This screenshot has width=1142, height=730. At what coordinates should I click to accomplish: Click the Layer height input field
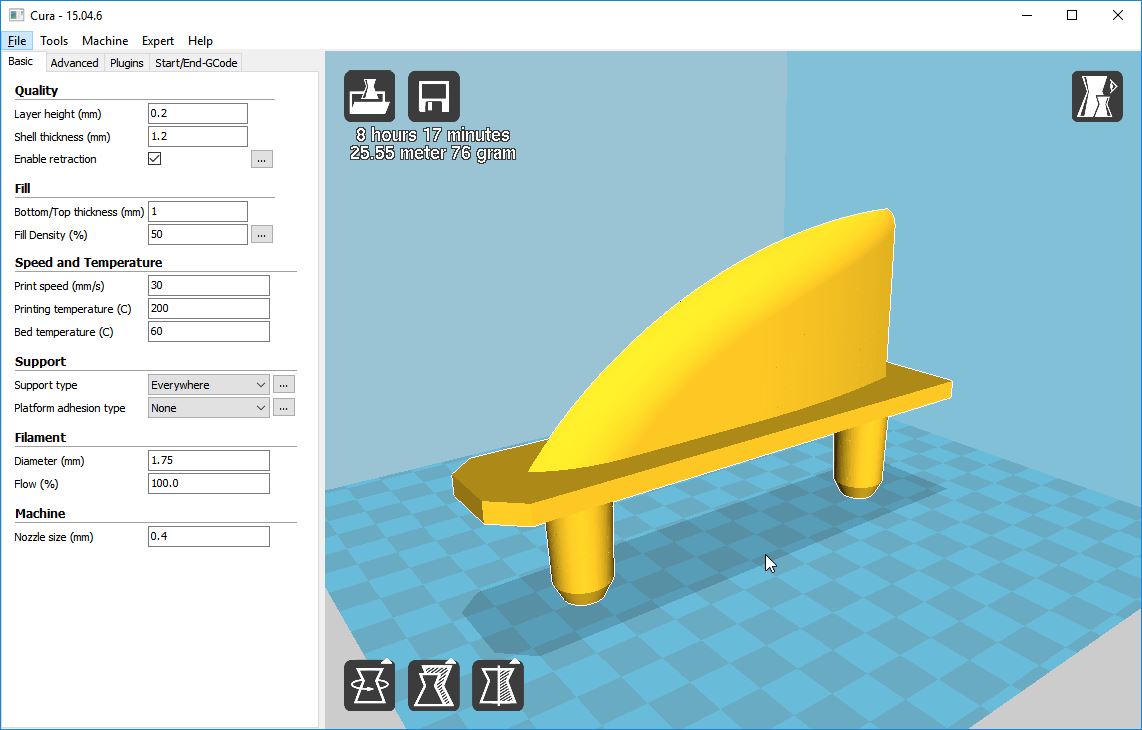coord(197,113)
